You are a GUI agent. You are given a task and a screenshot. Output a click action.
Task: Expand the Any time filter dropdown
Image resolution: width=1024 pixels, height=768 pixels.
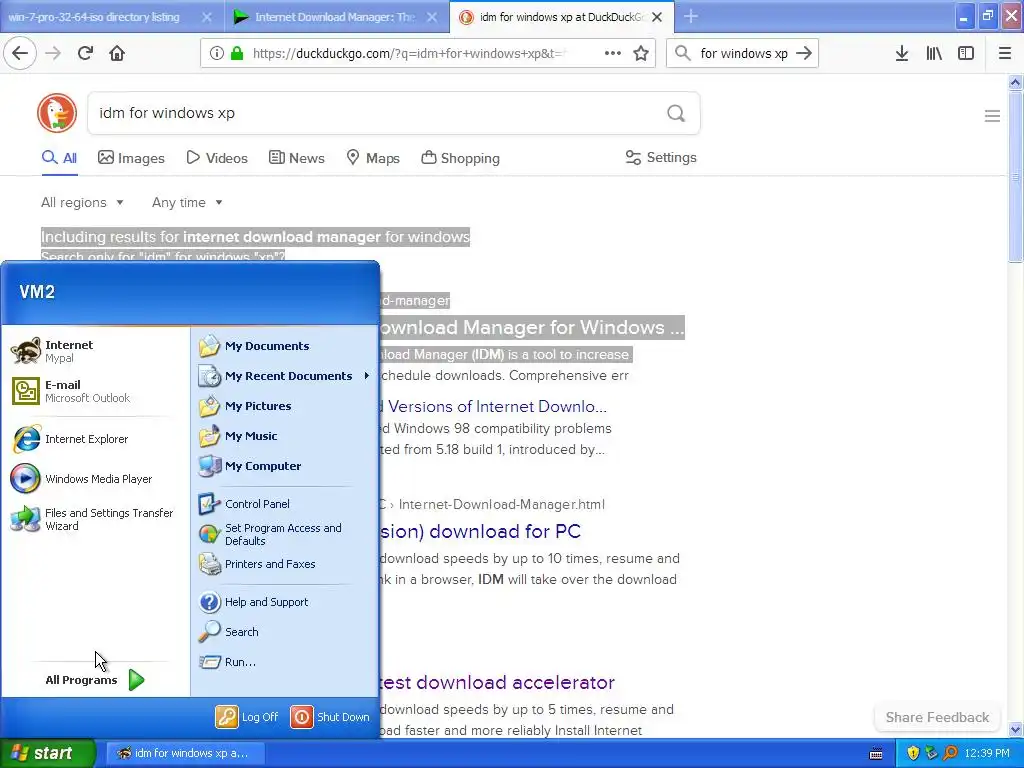point(187,202)
